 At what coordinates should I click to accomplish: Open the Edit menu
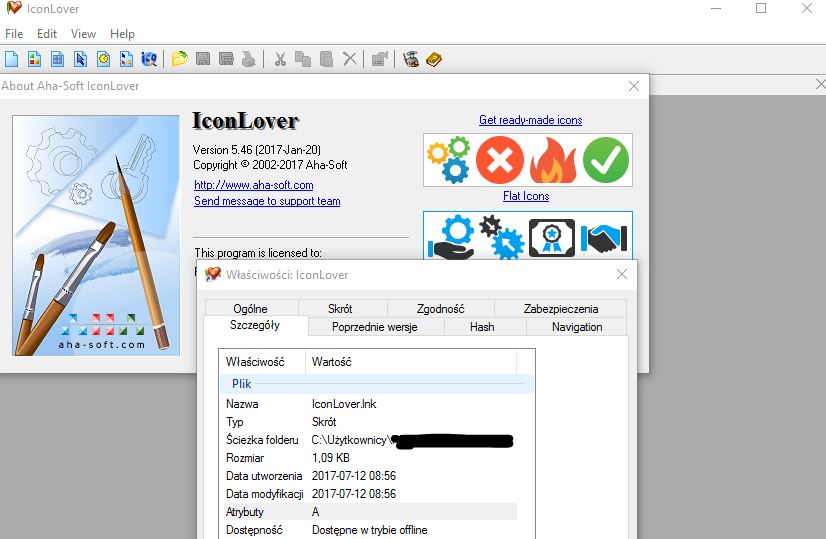click(x=47, y=34)
